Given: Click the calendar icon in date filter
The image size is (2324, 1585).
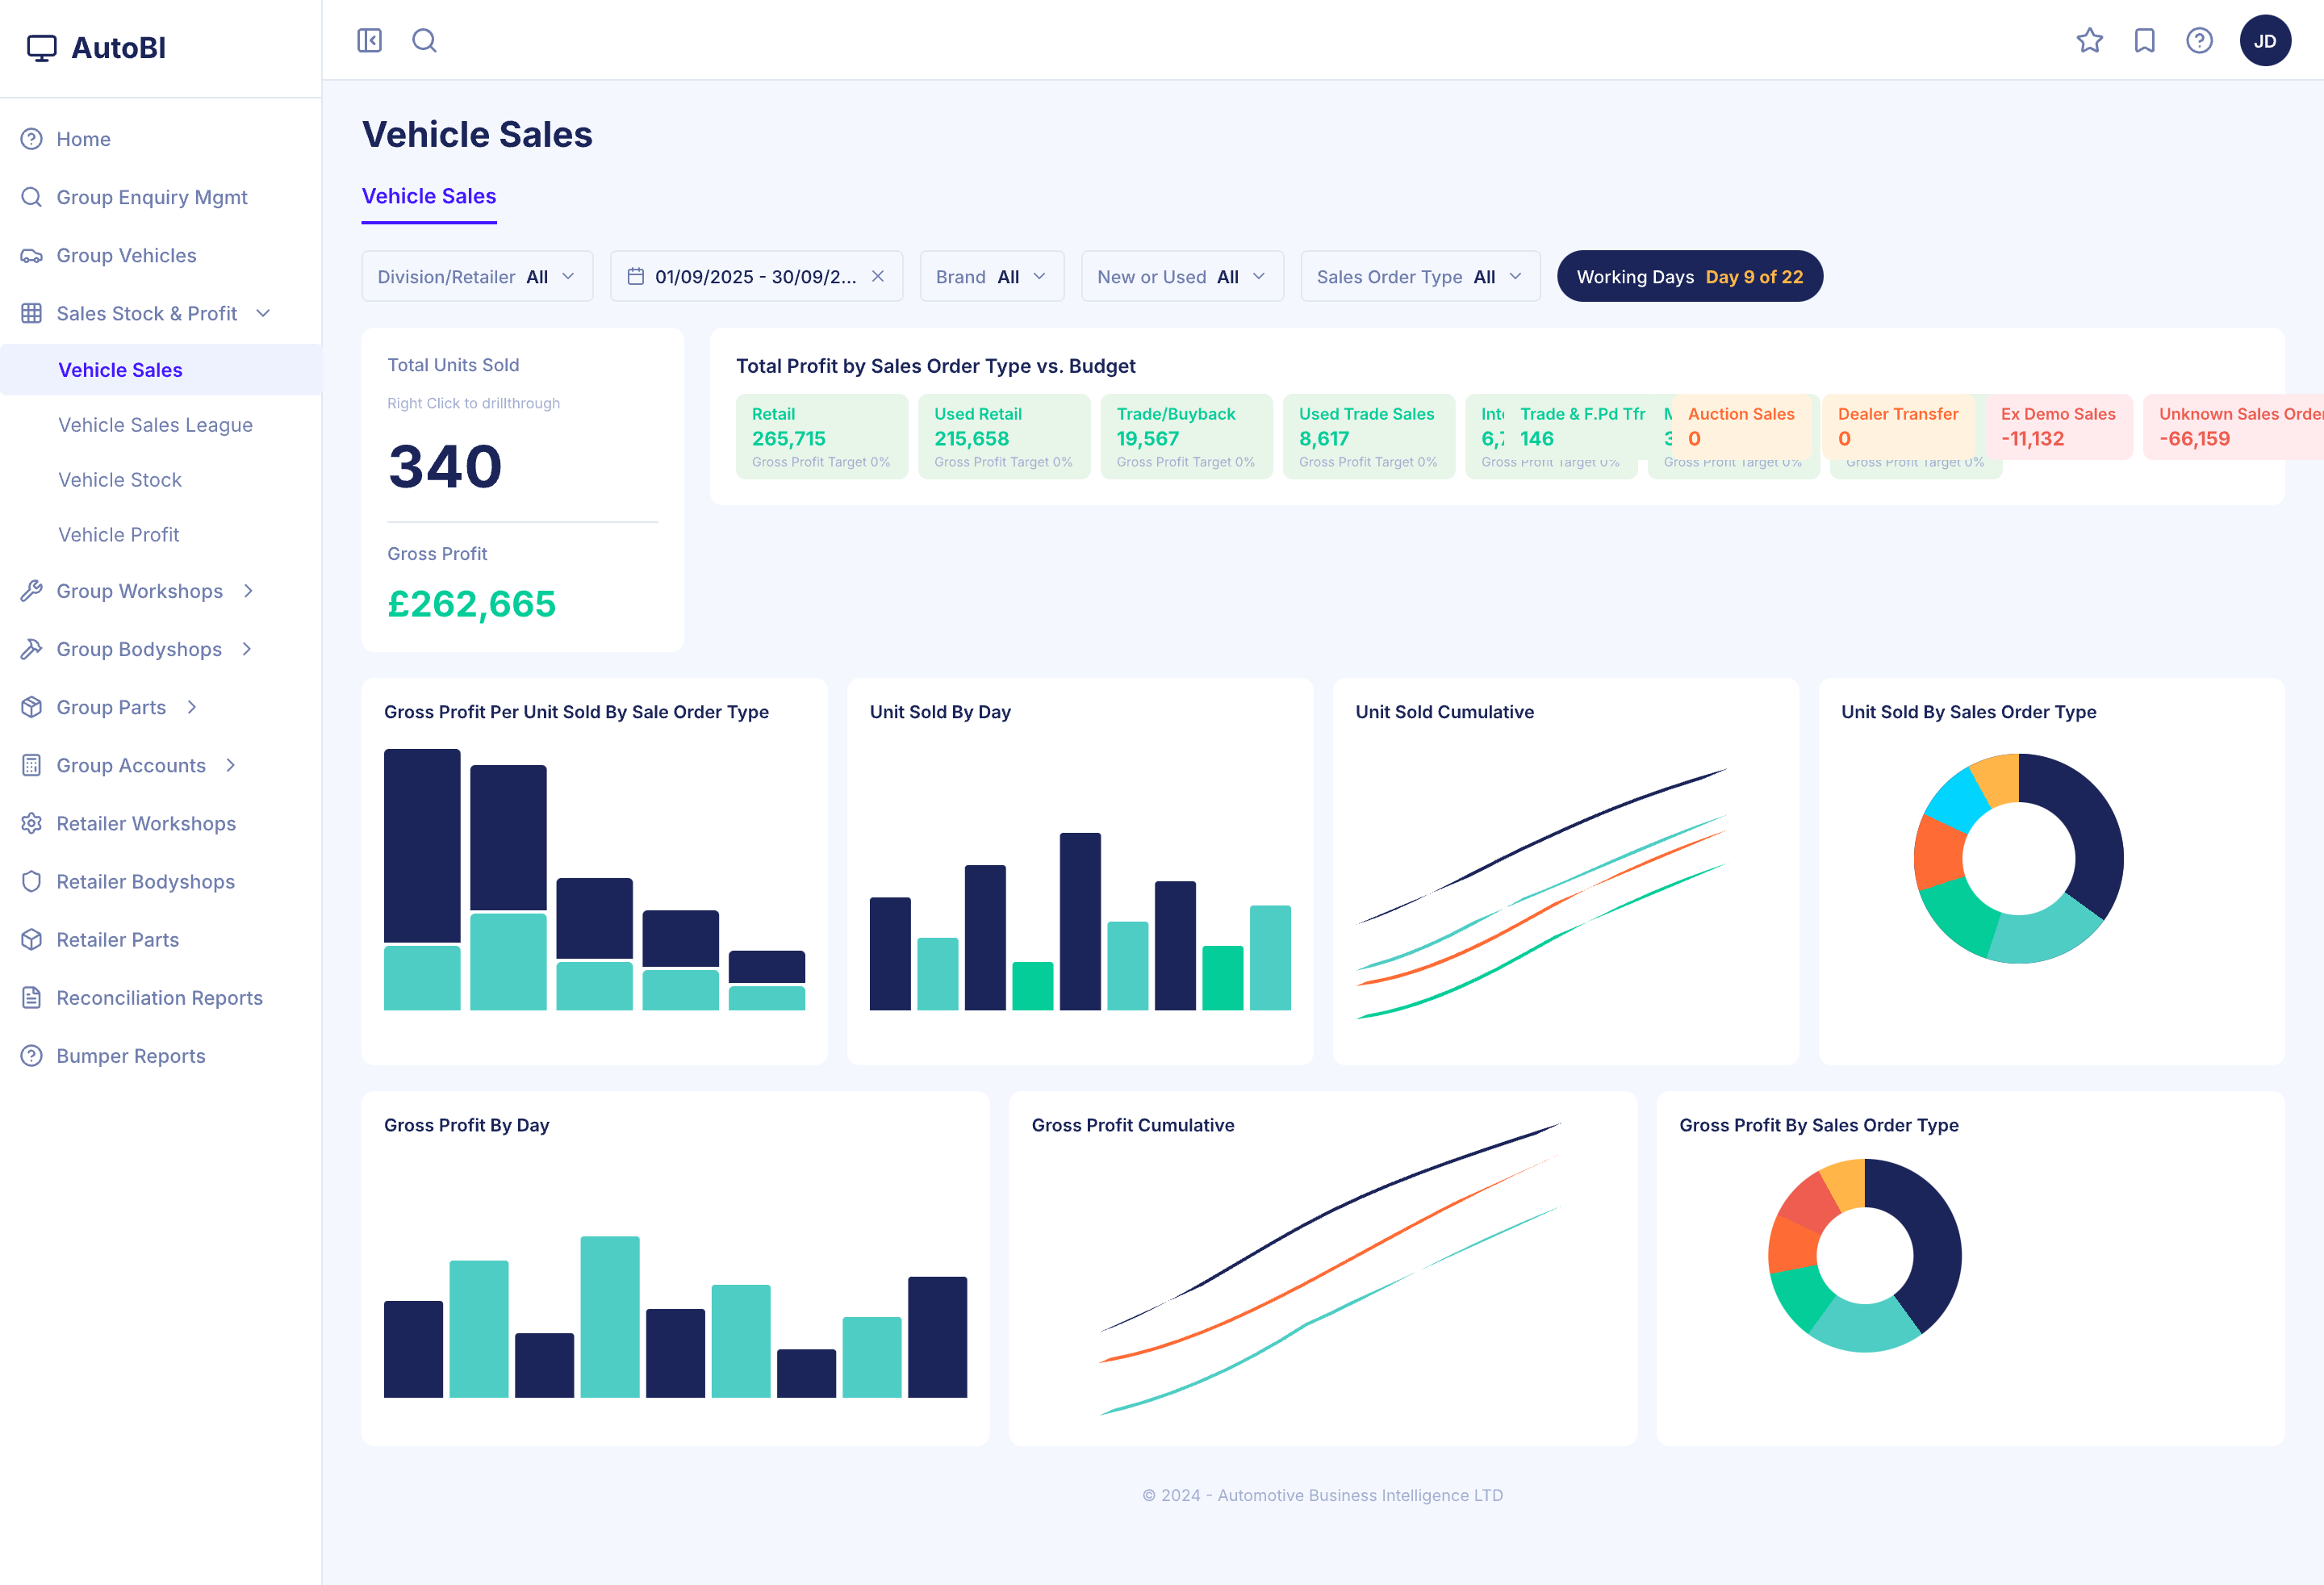Looking at the screenshot, I should coord(635,276).
